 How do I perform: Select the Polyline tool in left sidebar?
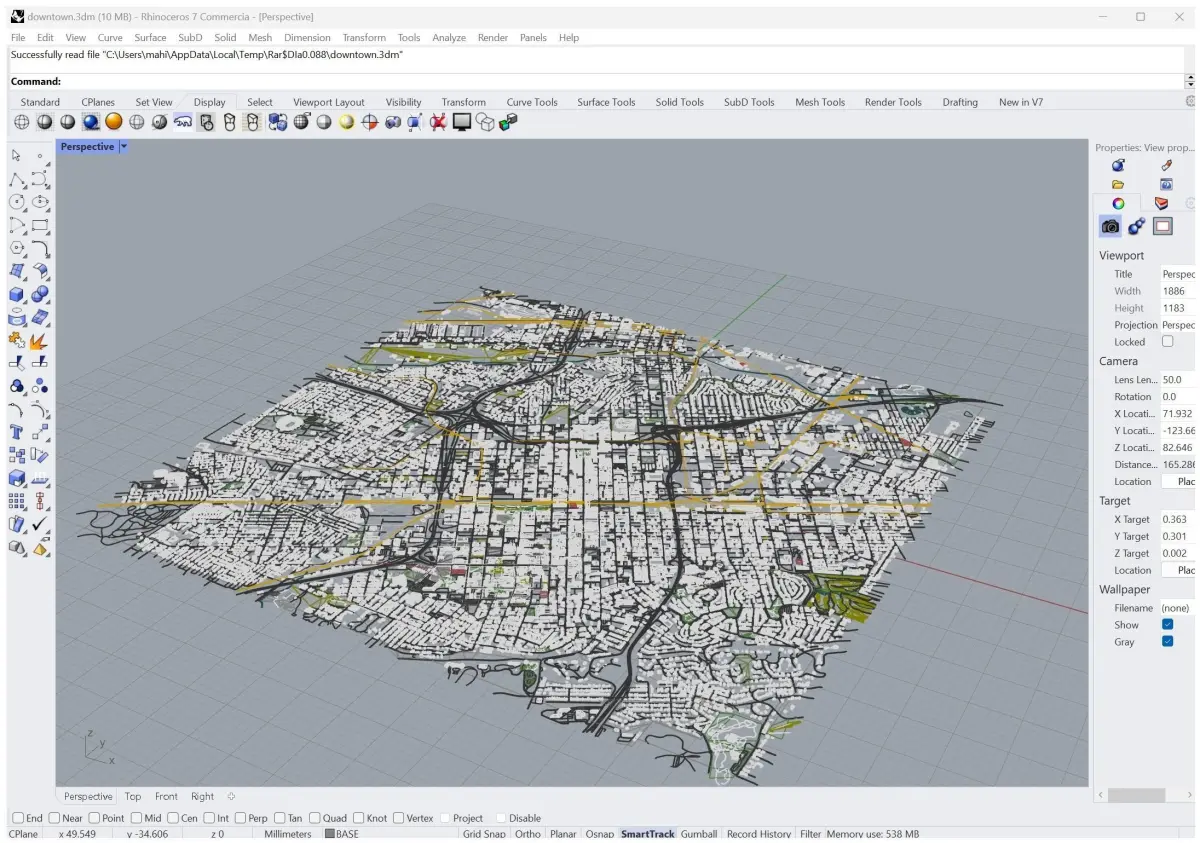(17, 180)
